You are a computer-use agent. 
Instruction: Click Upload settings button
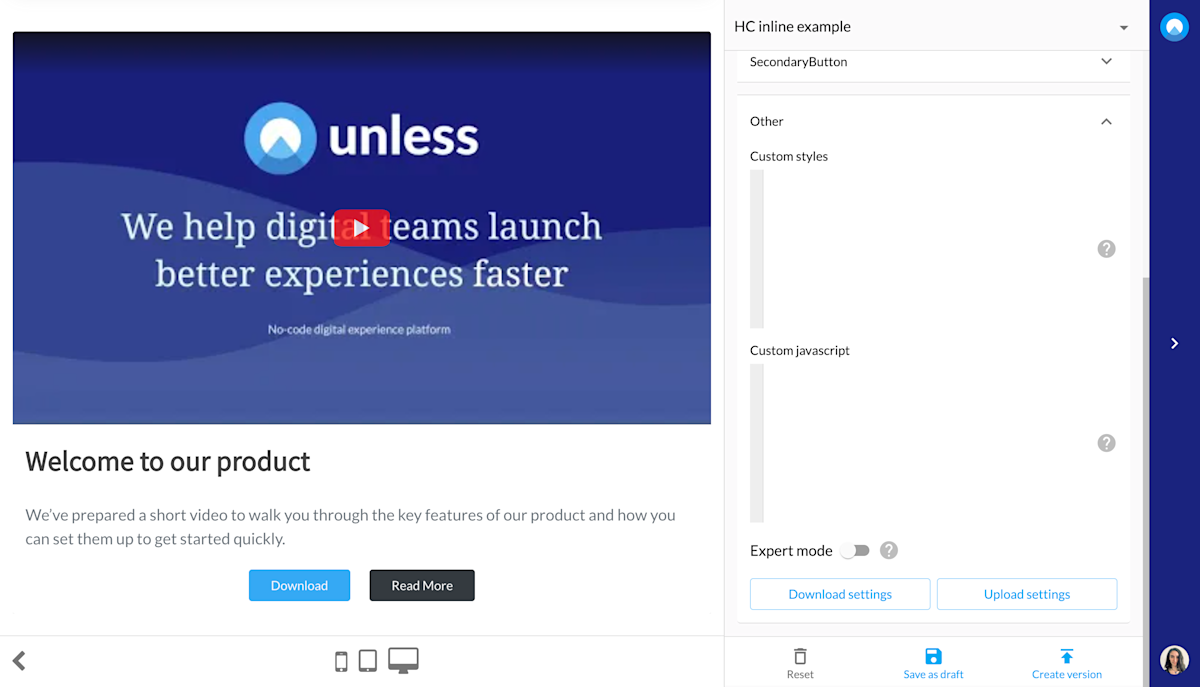1027,594
